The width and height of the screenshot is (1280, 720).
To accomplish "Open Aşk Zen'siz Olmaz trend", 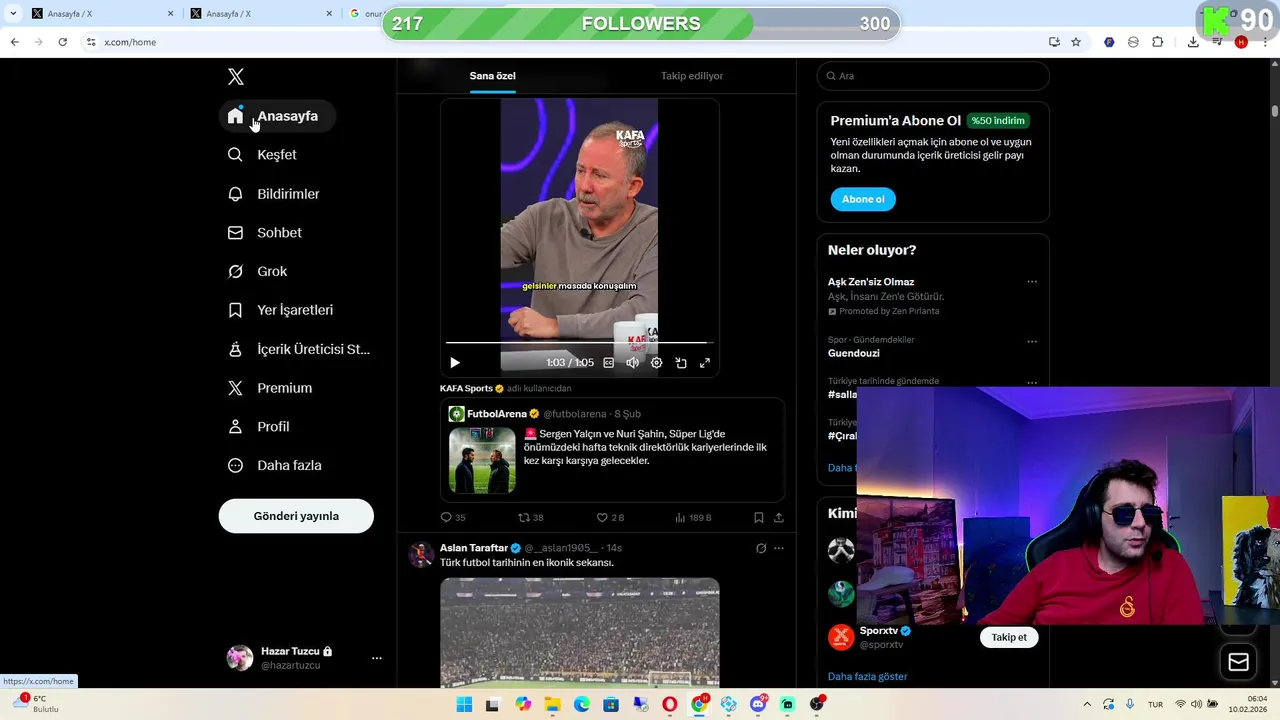I will point(871,282).
